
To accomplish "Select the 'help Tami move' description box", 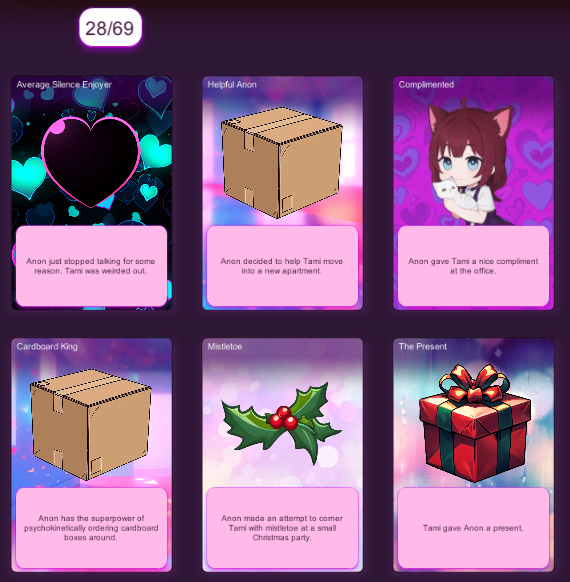I will pos(282,266).
